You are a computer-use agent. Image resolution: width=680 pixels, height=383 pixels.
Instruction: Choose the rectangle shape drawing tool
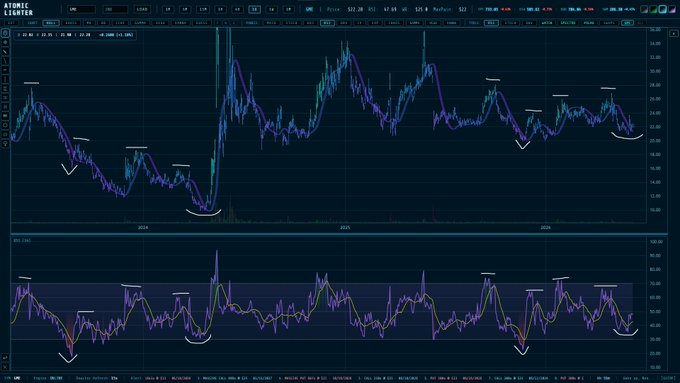(5, 134)
